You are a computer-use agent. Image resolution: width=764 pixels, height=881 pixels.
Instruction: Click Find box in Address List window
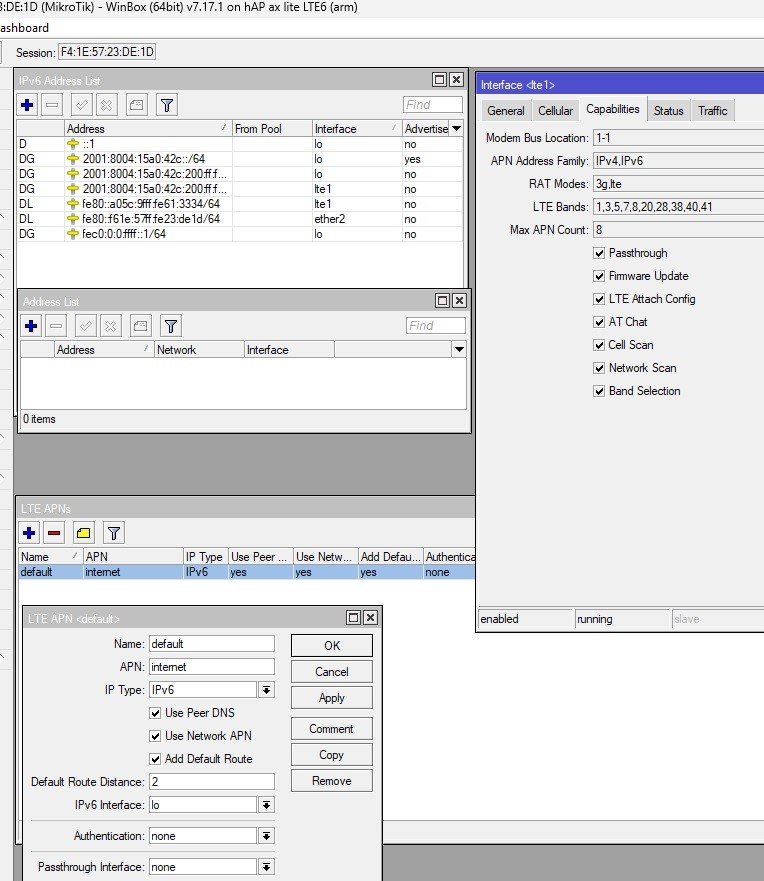pyautogui.click(x=435, y=325)
